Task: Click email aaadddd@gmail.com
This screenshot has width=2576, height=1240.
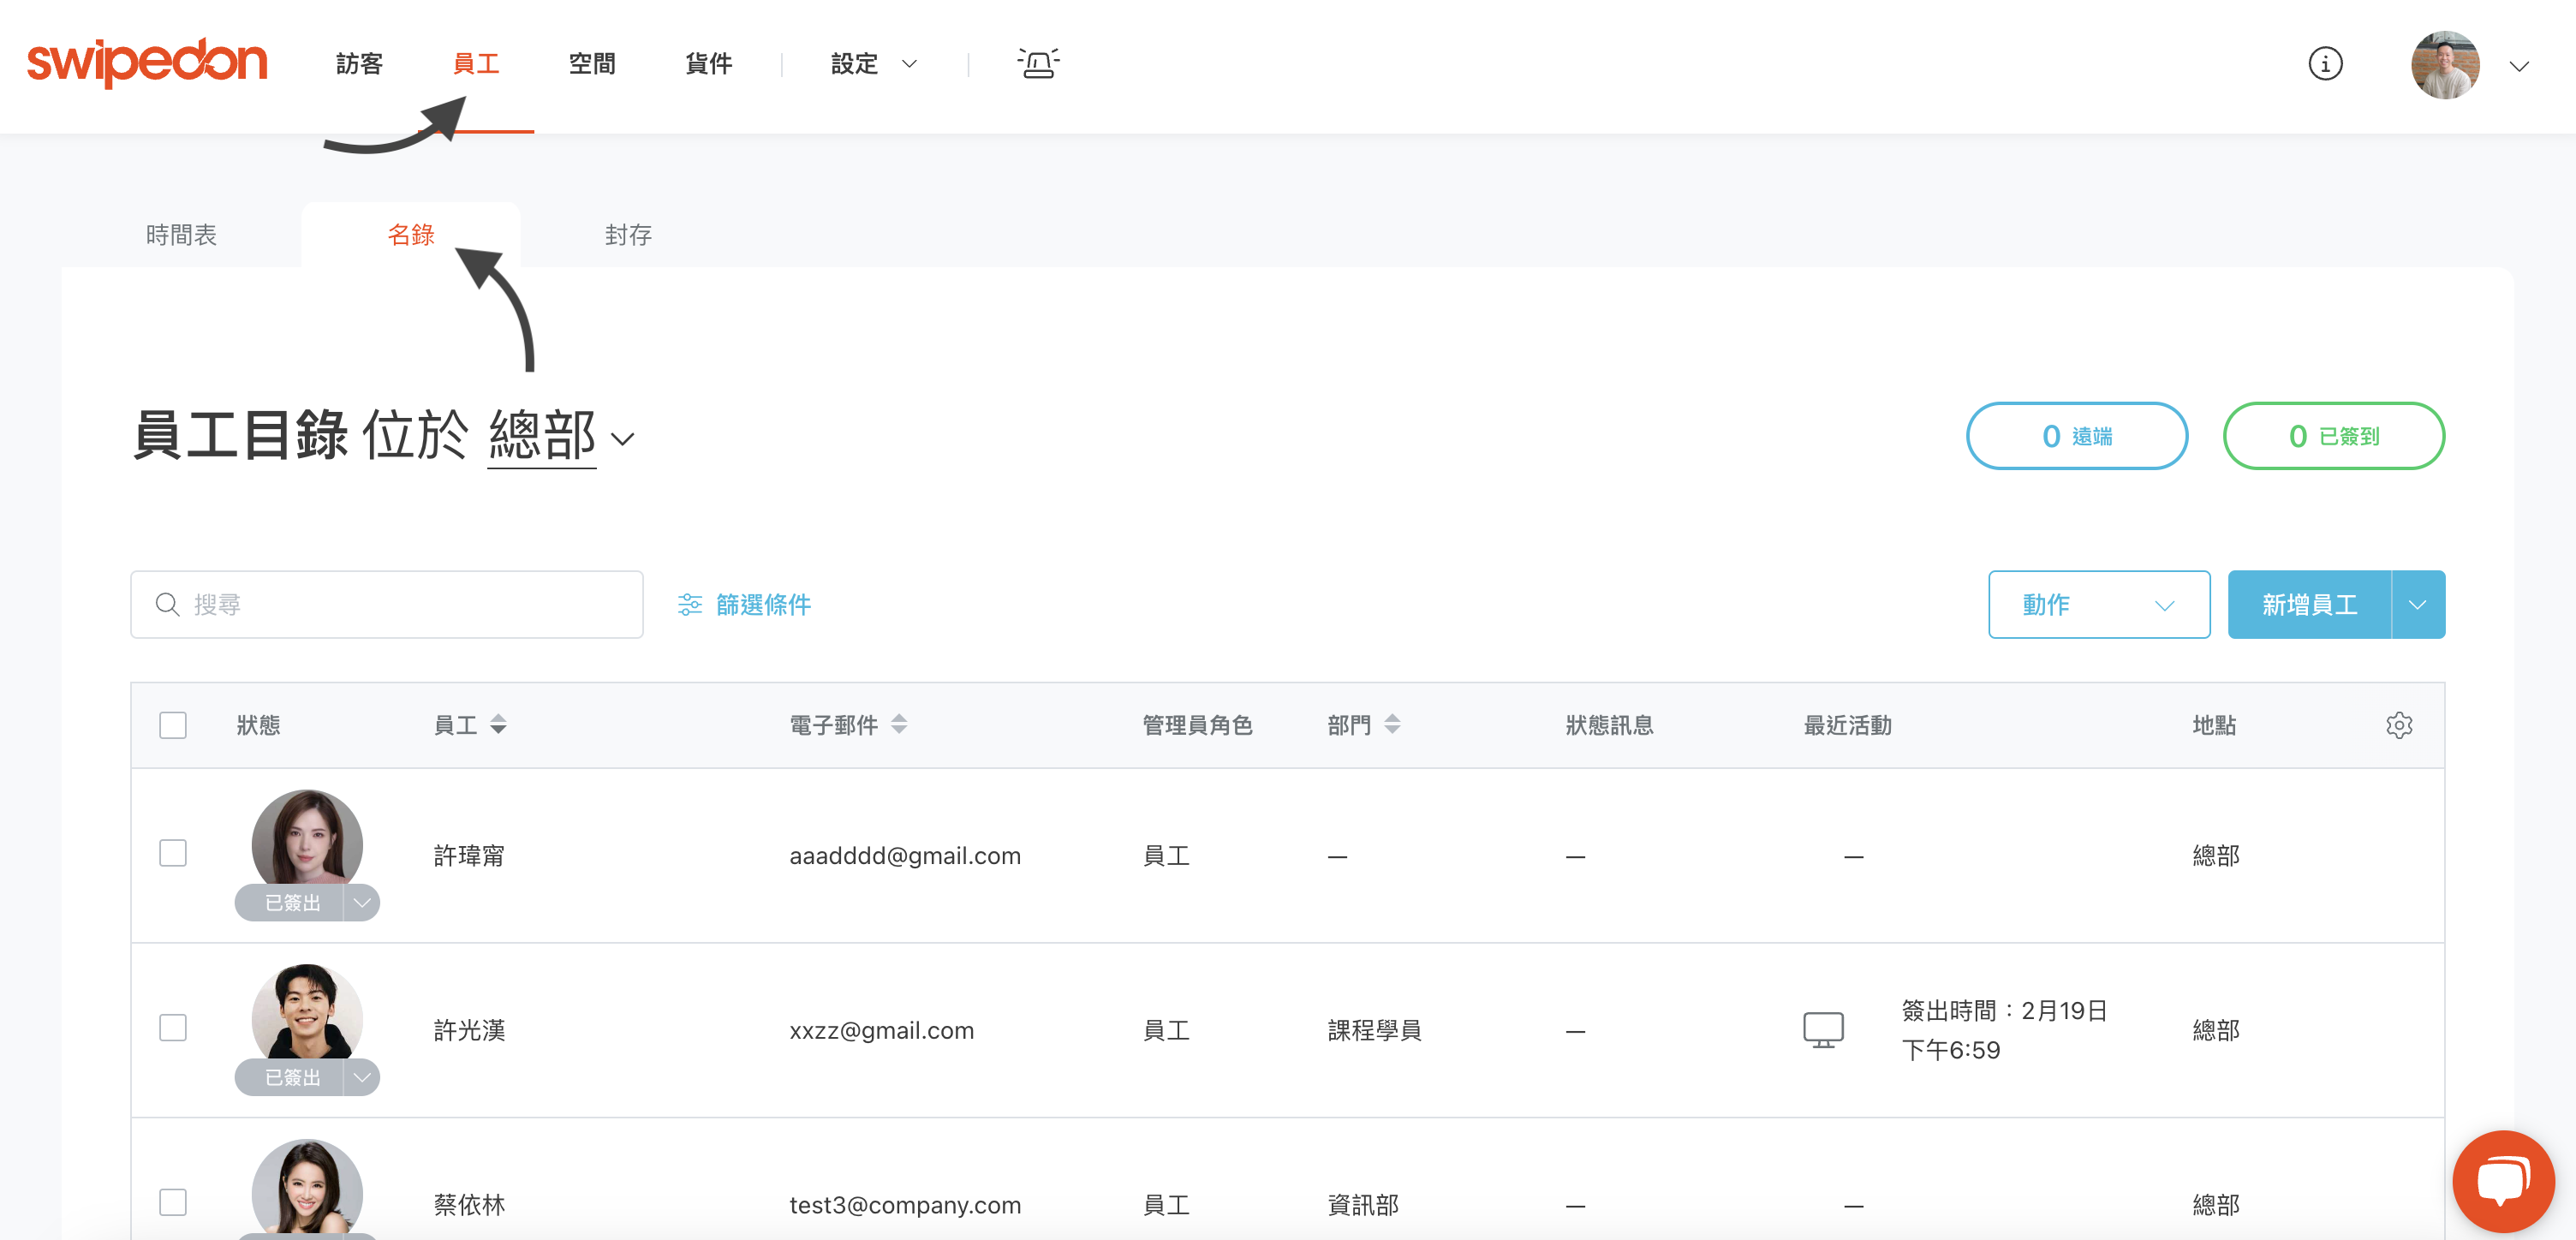Action: 905,856
